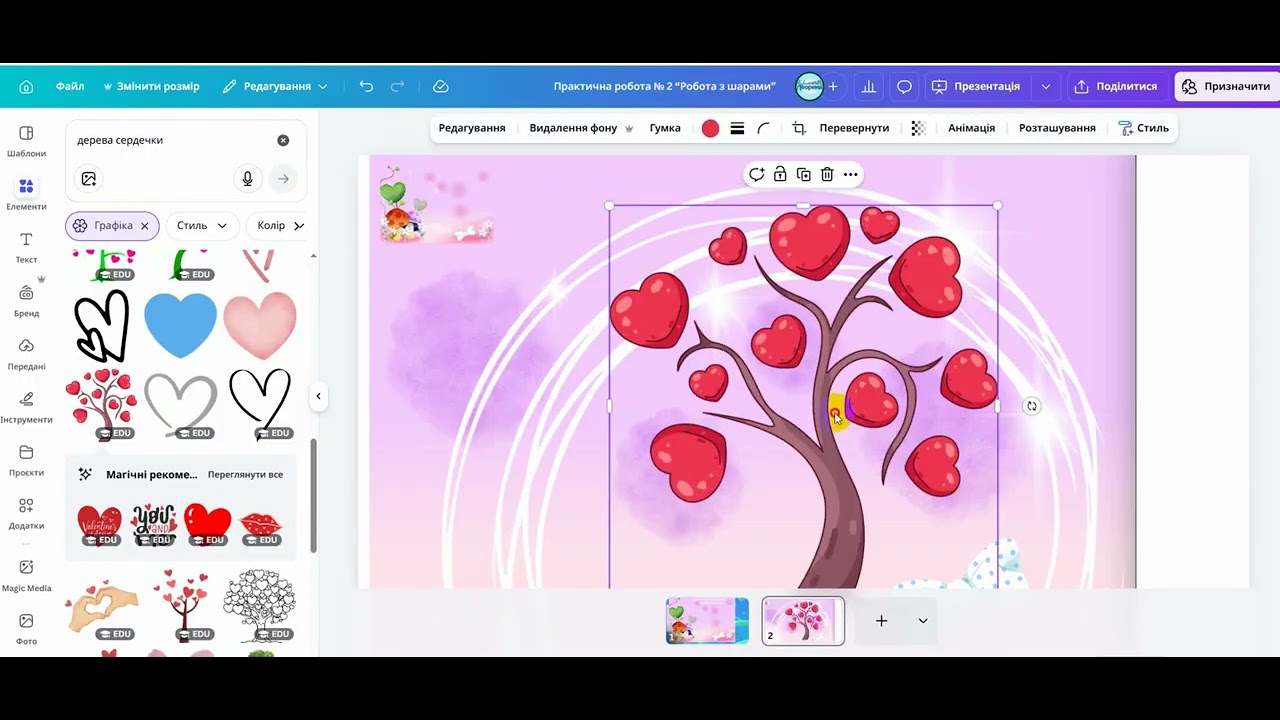Image resolution: width=1280 pixels, height=720 pixels.
Task: Remove the Графіка filter chip
Action: pos(144,226)
